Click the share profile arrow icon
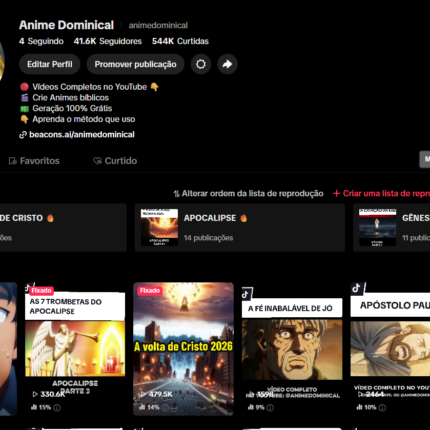430x430 pixels. pyautogui.click(x=227, y=64)
